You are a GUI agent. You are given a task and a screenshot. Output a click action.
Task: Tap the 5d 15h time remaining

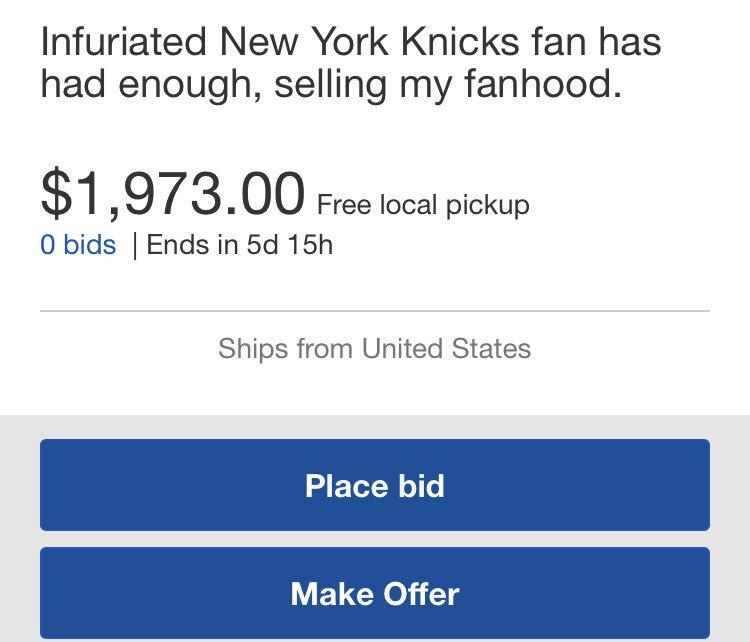pos(289,245)
